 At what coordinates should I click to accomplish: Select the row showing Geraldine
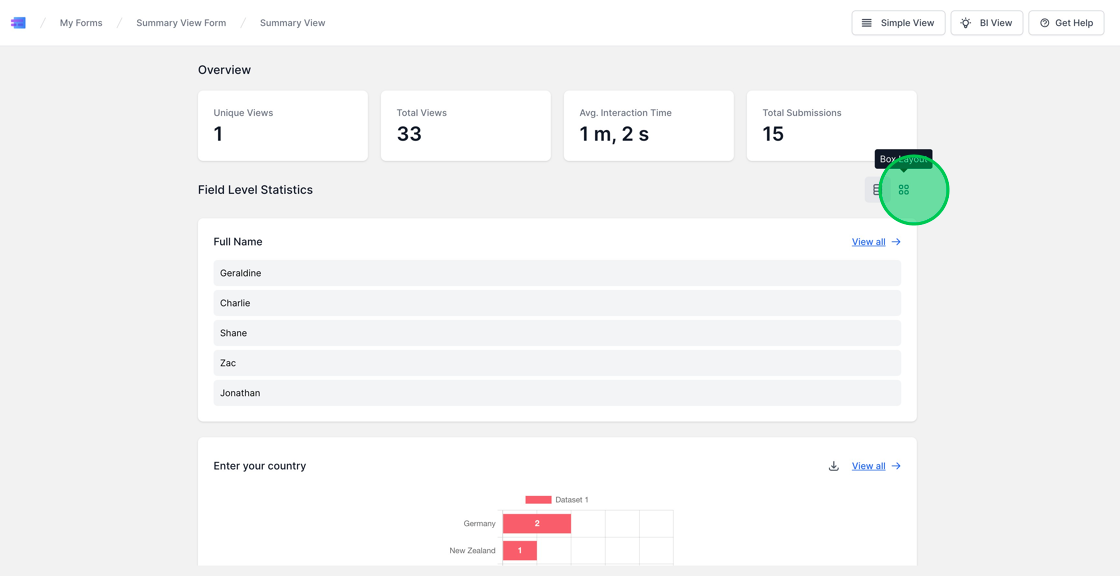coord(556,272)
